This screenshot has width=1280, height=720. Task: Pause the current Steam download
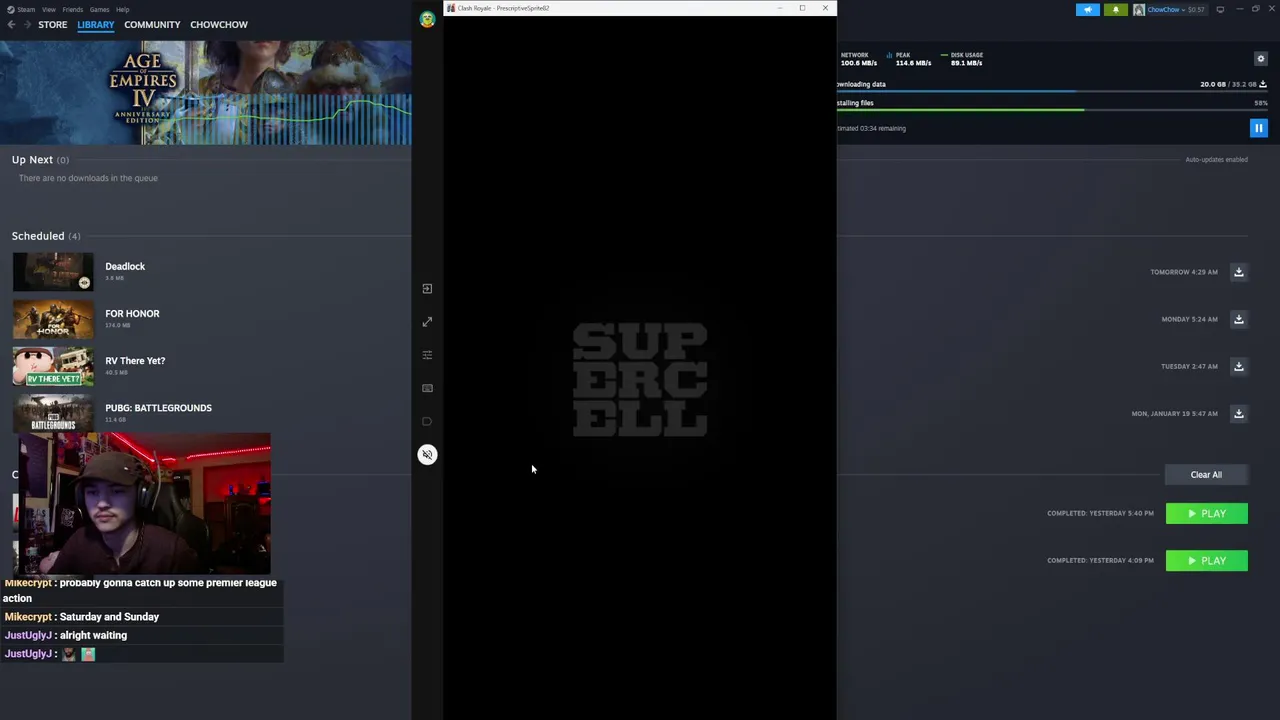click(x=1258, y=128)
